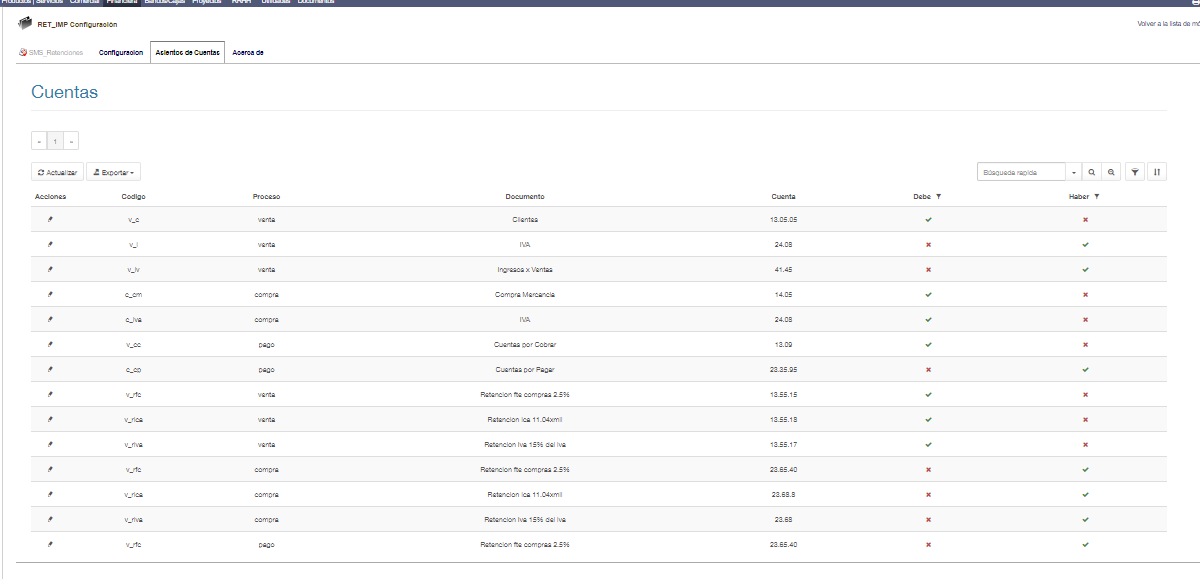The width and height of the screenshot is (1200, 588).
Task: Click the advanced search zoom icon
Action: click(1110, 172)
